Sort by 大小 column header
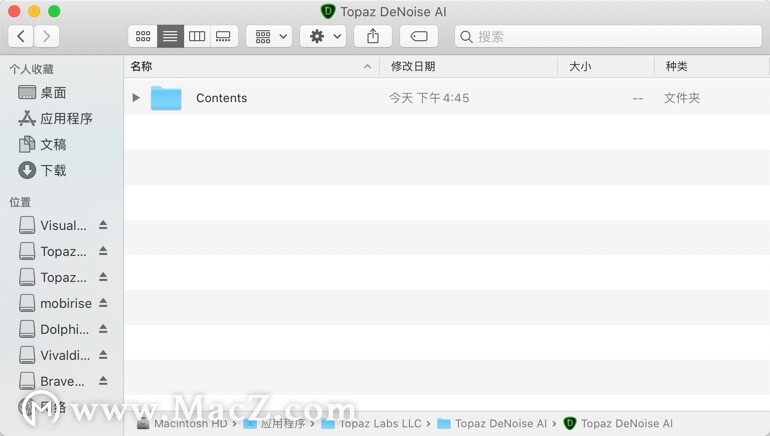Viewport: 770px width, 436px height. pos(606,66)
